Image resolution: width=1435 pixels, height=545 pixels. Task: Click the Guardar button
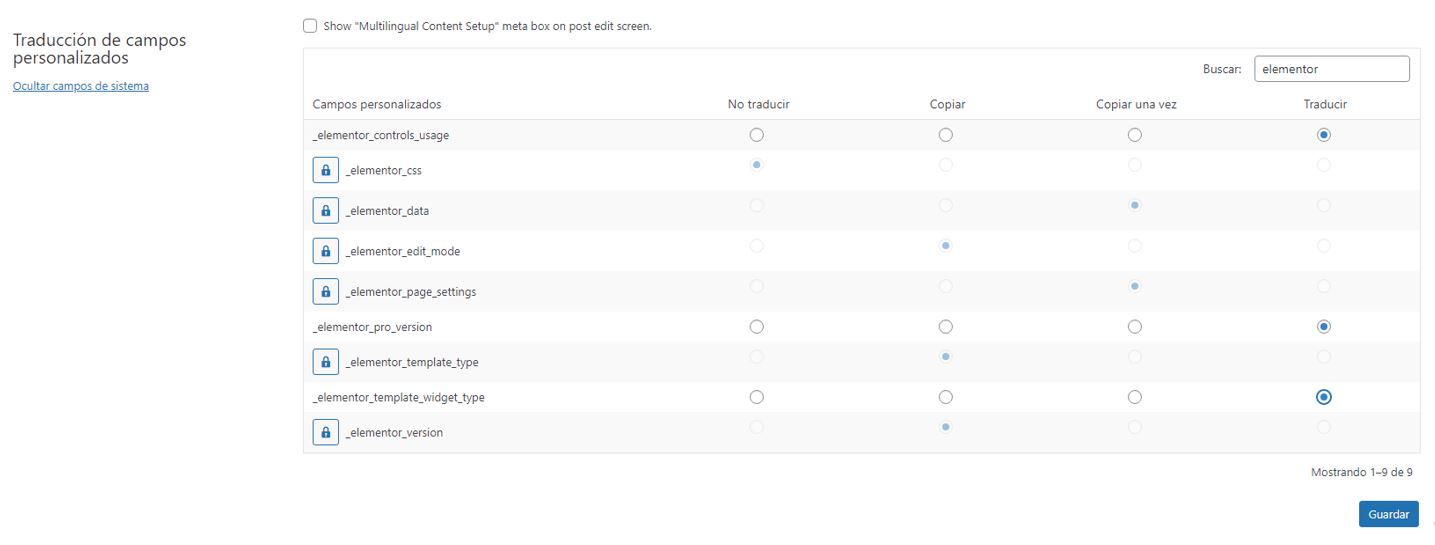[x=1388, y=514]
